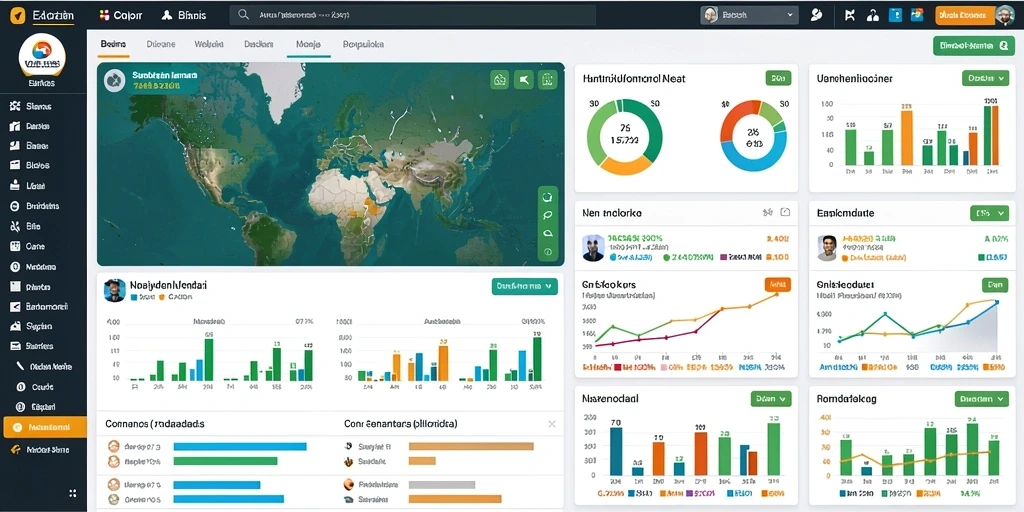Click the search field in top bar
This screenshot has width=1024, height=512.
coord(413,14)
